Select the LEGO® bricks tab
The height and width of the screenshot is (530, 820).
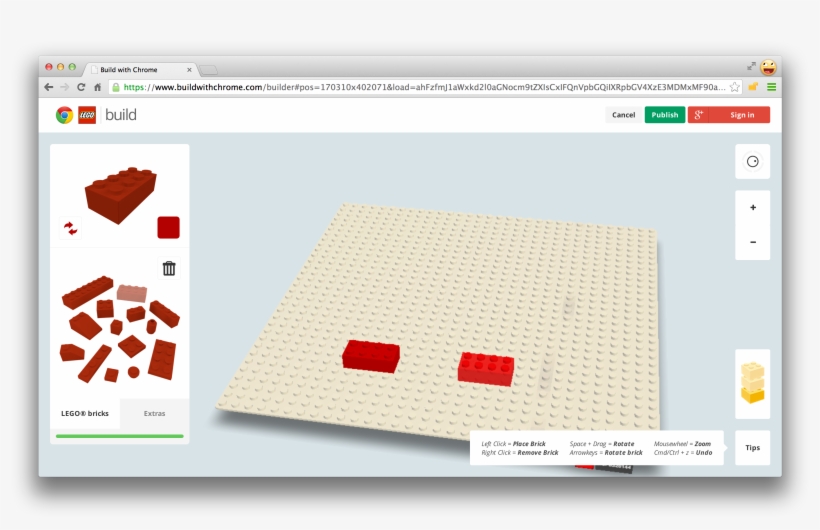click(x=85, y=413)
